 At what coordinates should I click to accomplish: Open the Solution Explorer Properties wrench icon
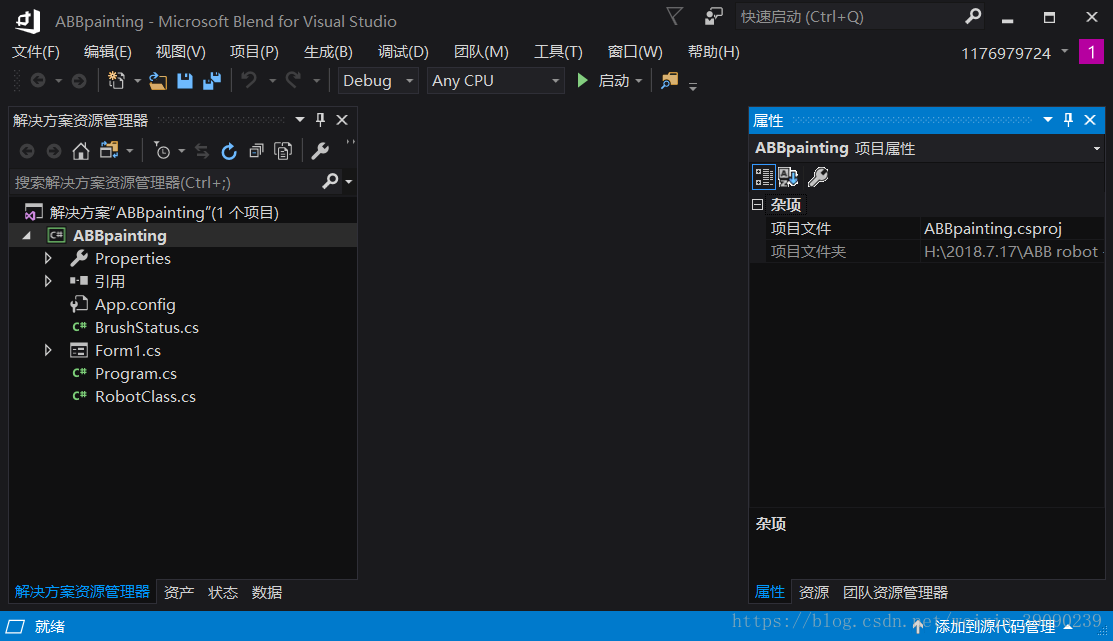coord(320,150)
